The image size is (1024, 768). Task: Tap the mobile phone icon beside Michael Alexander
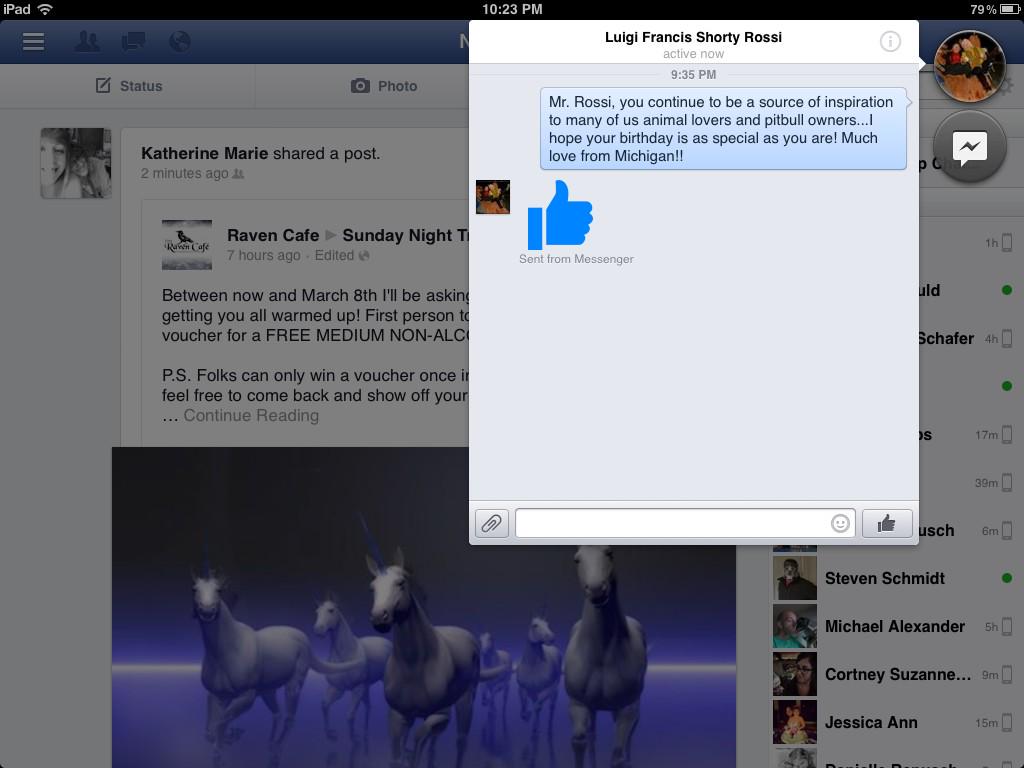pos(1007,626)
